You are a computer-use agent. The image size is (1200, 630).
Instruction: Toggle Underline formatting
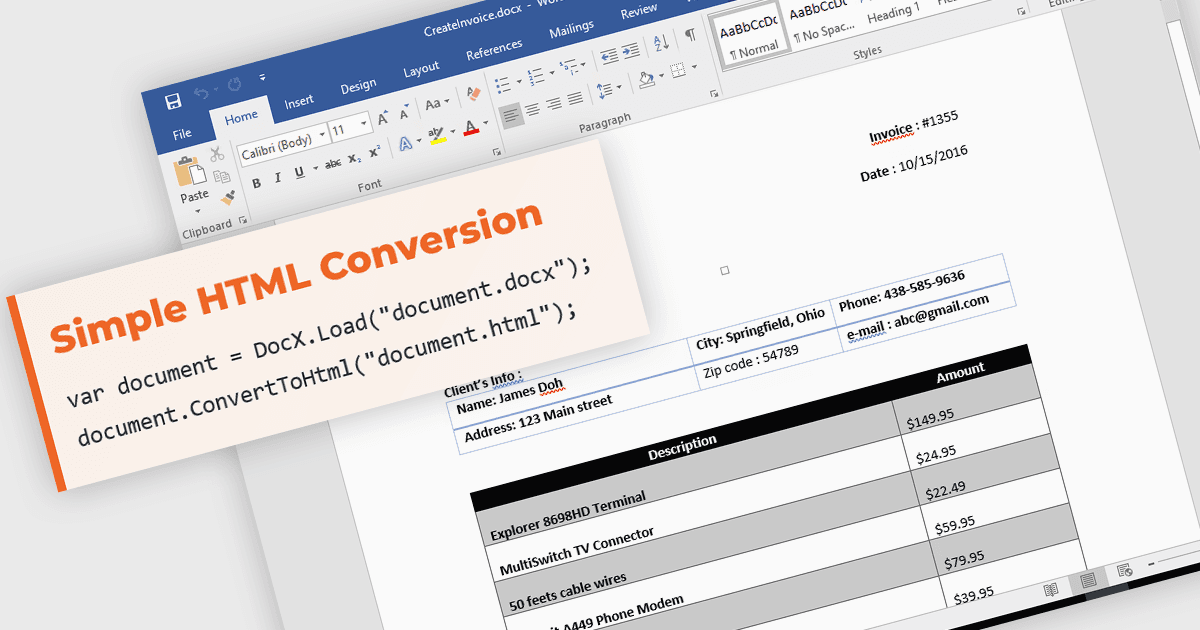299,172
